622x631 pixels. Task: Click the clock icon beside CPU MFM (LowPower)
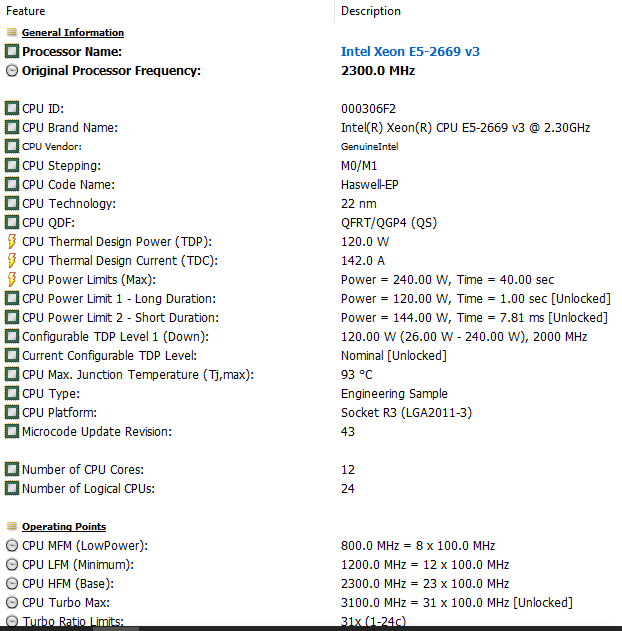[12, 545]
